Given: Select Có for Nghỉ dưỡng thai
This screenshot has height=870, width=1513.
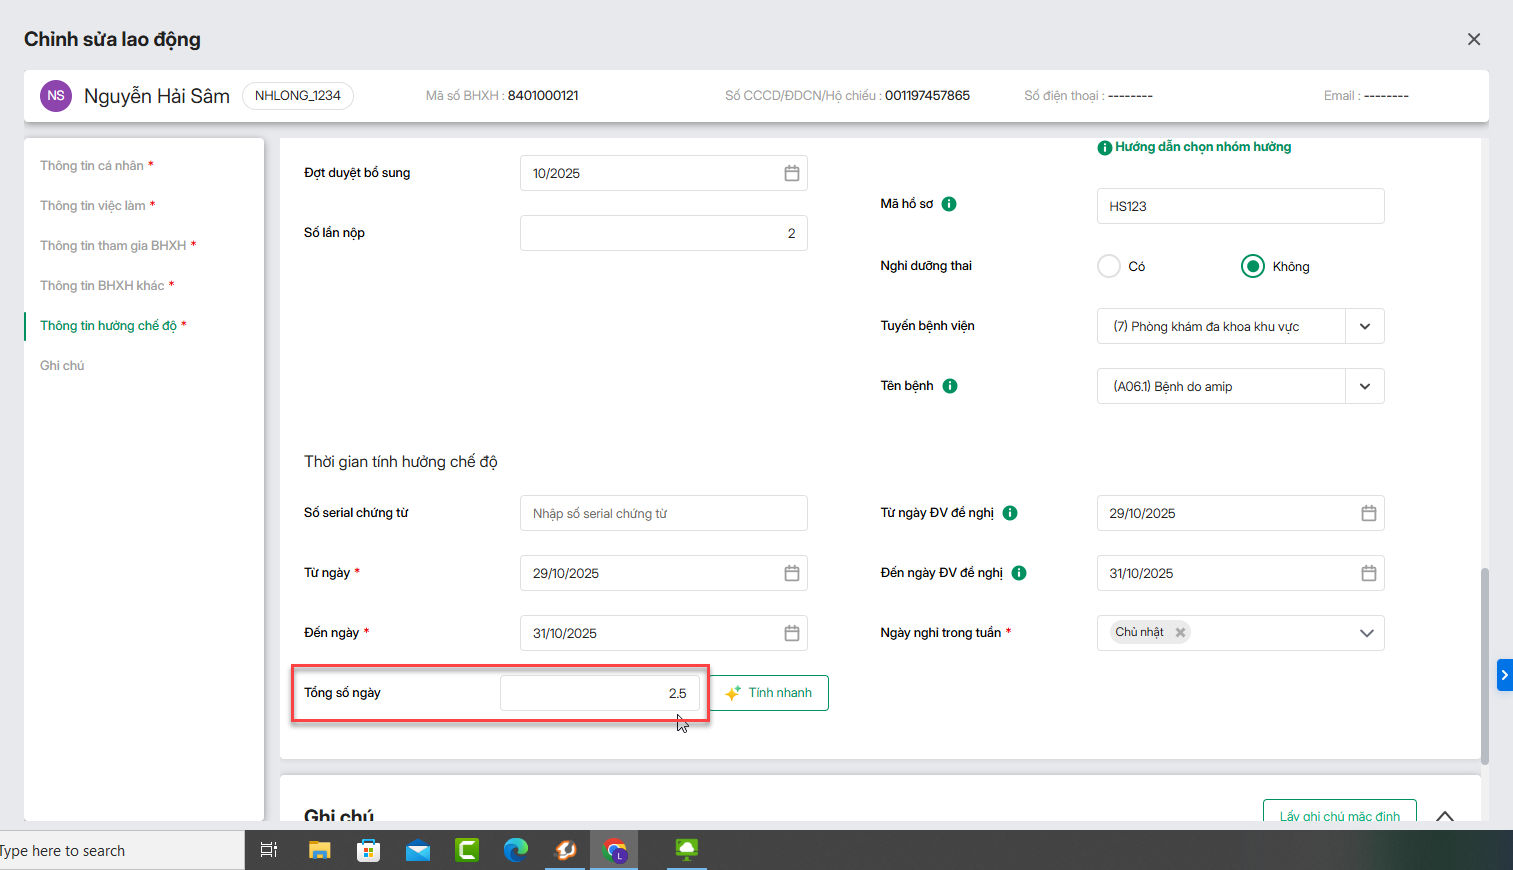Looking at the screenshot, I should tap(1109, 266).
